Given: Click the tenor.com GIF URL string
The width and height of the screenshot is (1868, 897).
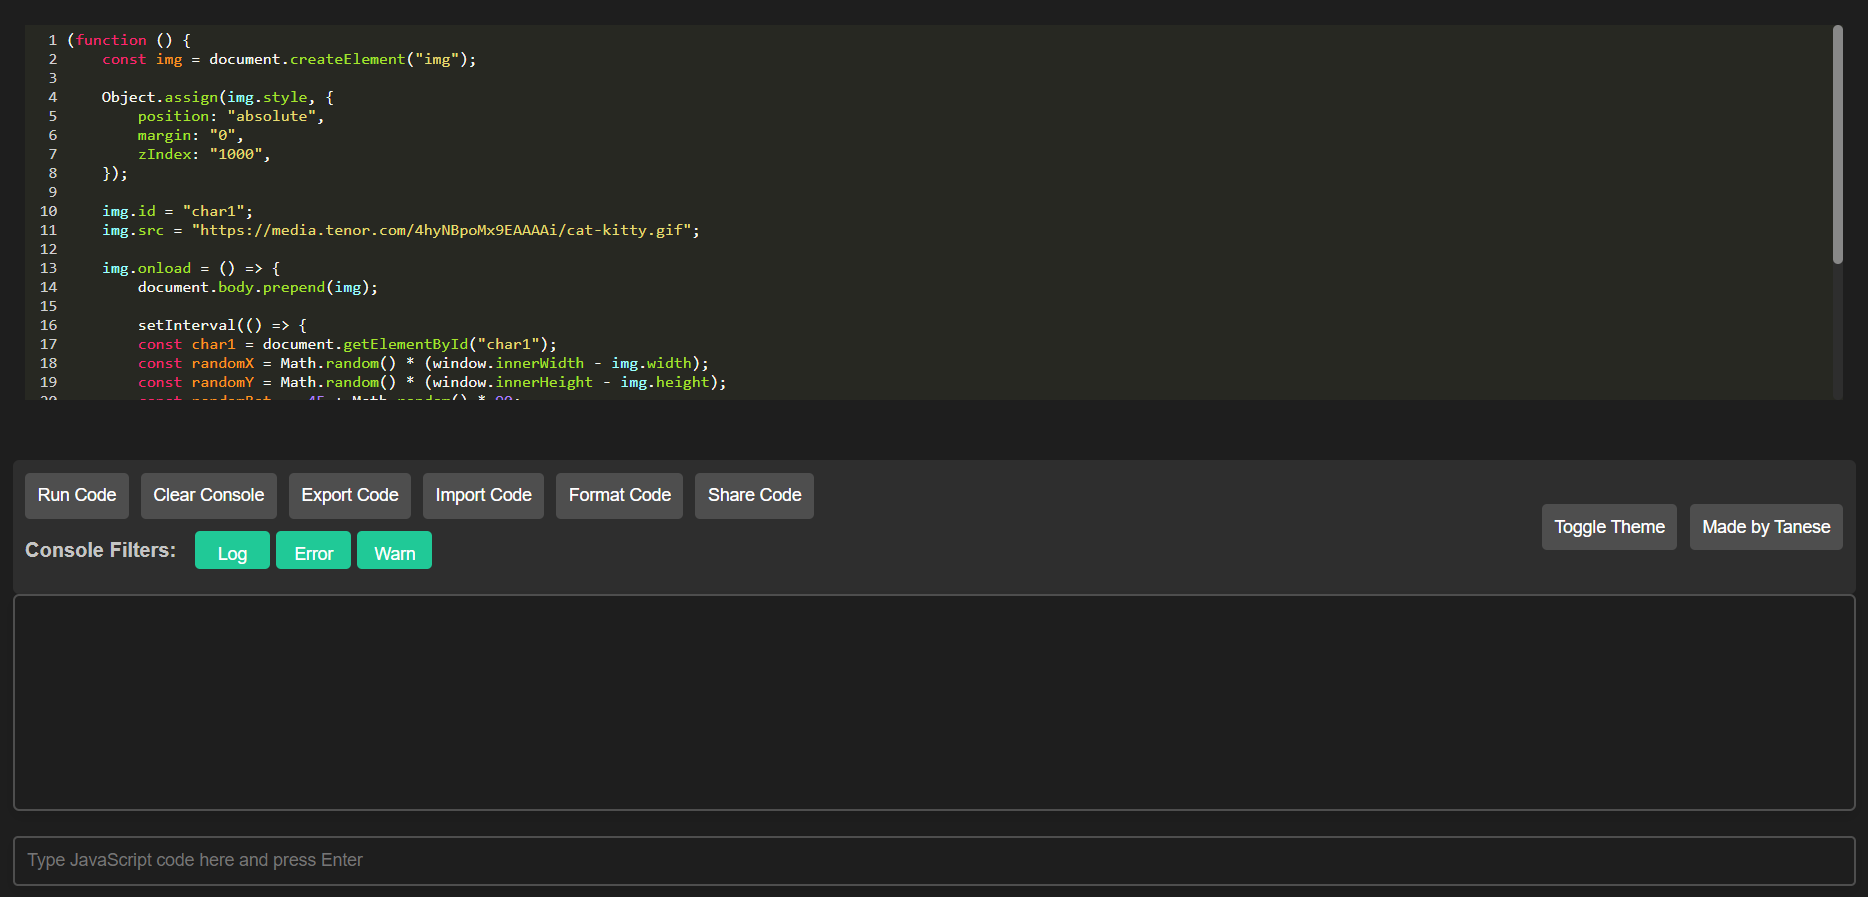Looking at the screenshot, I should [441, 230].
